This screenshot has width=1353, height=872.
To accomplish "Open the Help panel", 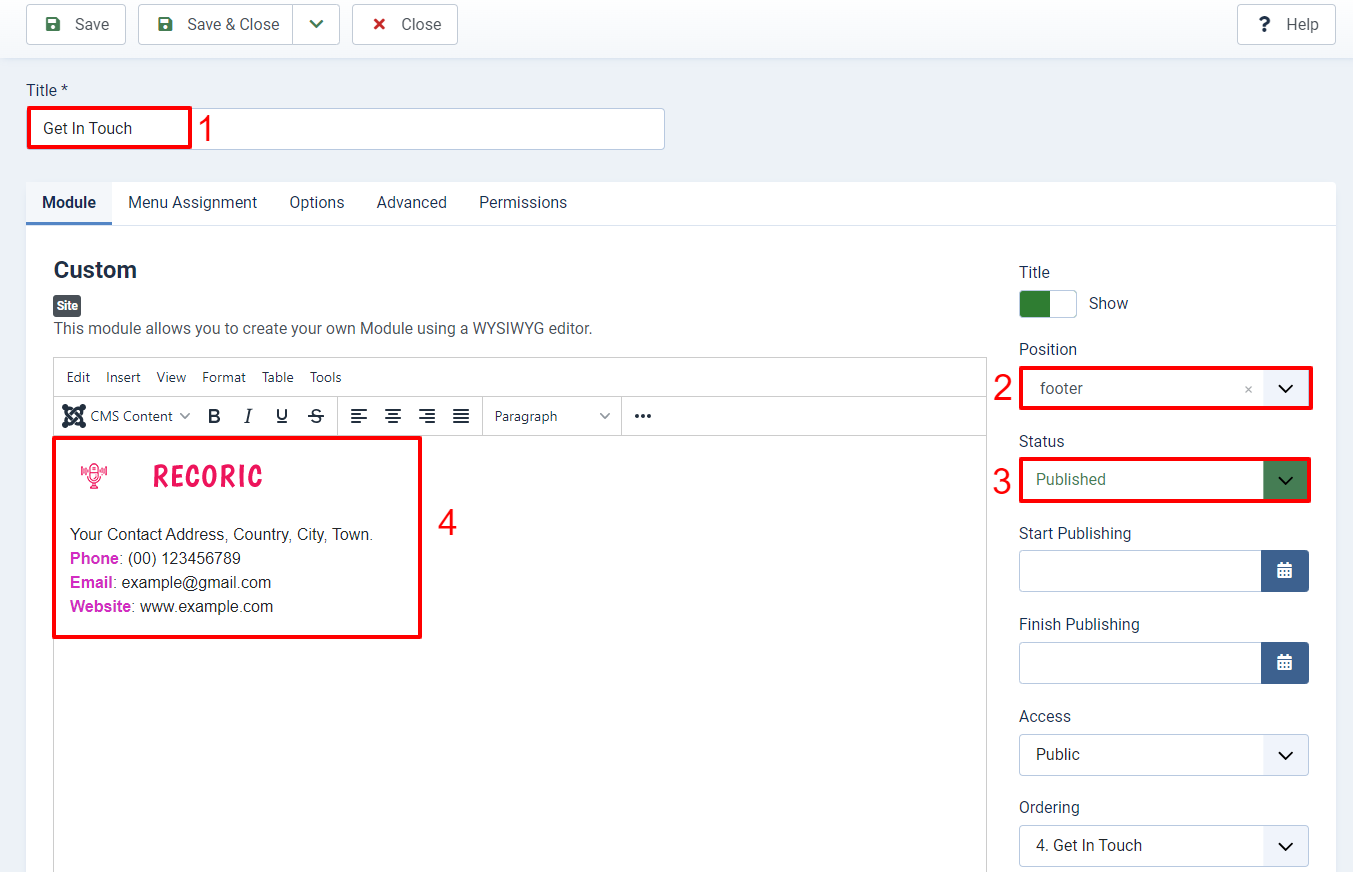I will click(1286, 24).
